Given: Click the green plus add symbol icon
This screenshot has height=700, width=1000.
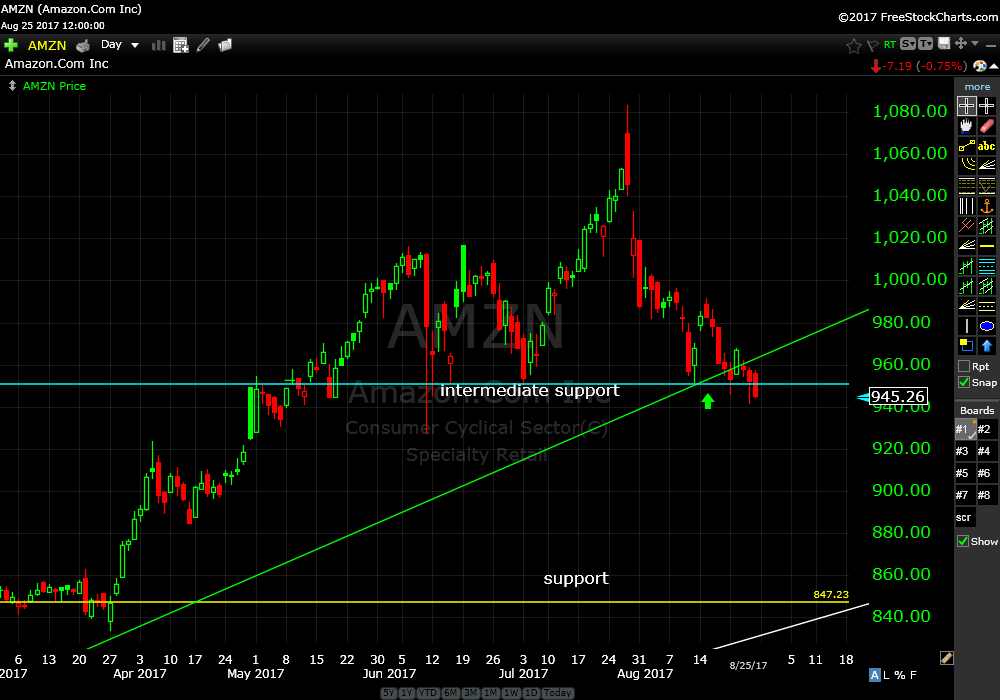Looking at the screenshot, I should point(12,45).
